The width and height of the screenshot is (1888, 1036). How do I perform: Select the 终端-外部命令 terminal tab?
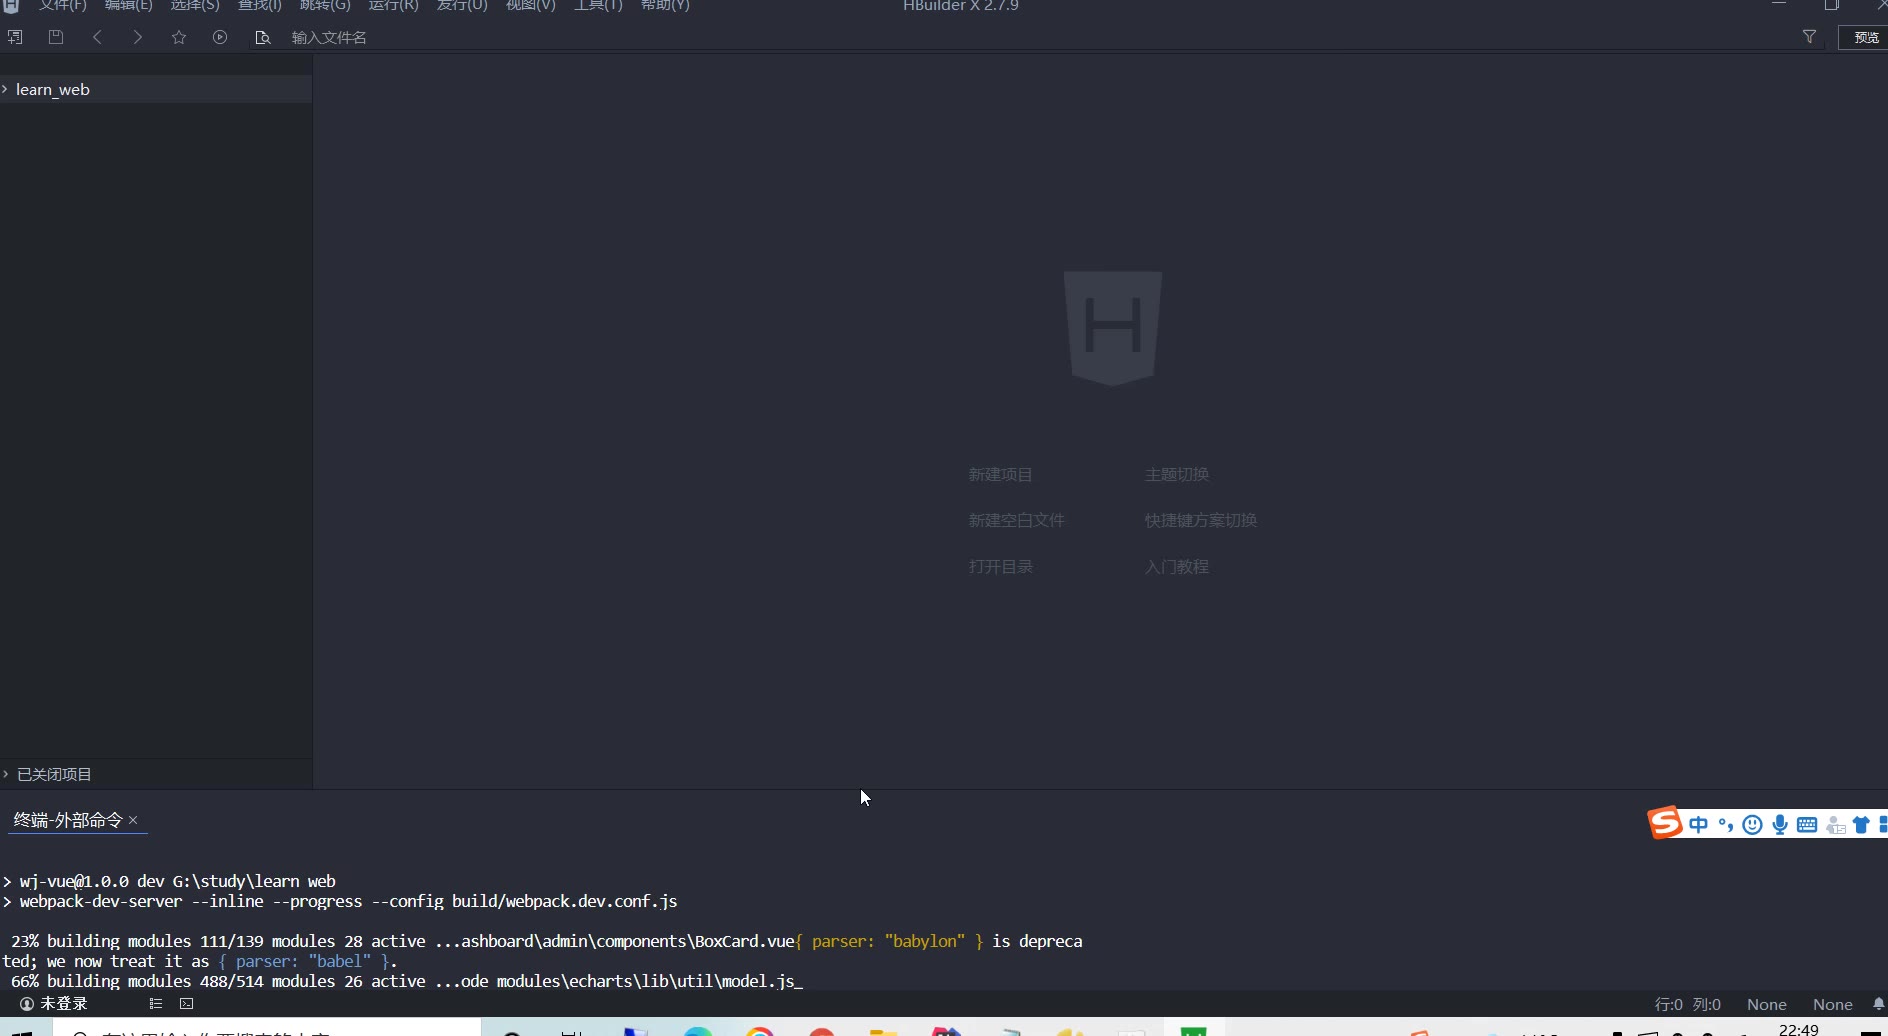pos(67,820)
